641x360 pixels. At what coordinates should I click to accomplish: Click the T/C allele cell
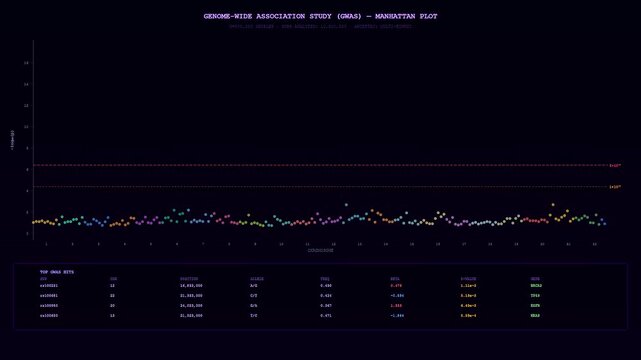(254, 315)
